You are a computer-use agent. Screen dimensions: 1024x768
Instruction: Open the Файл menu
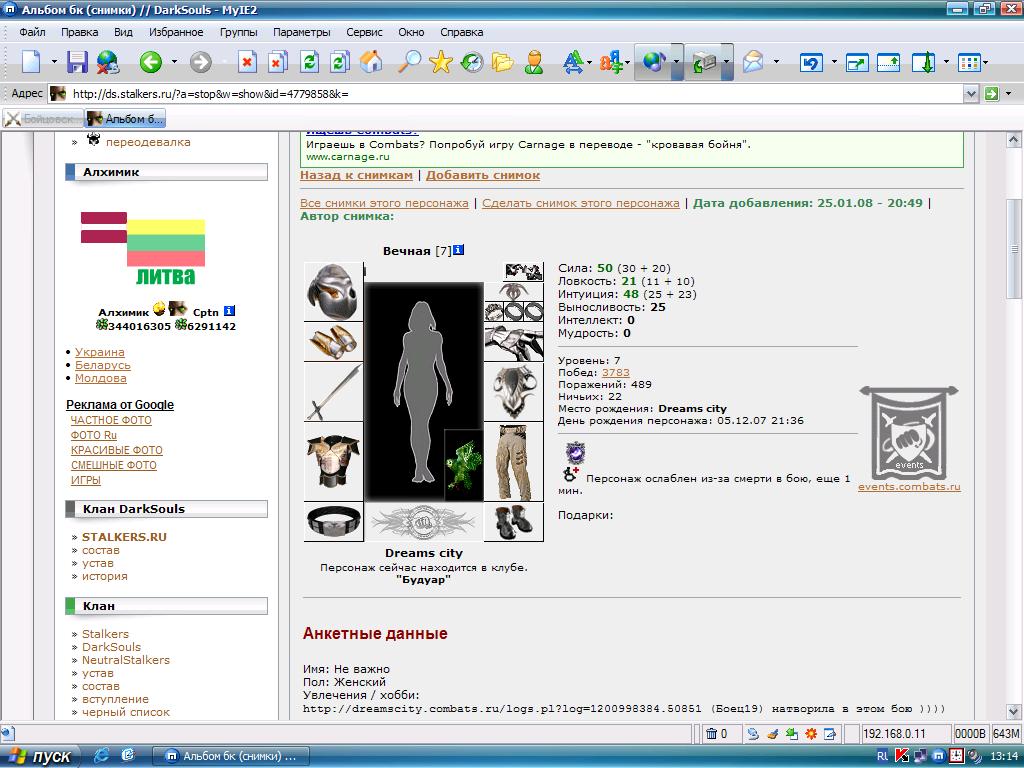[32, 32]
